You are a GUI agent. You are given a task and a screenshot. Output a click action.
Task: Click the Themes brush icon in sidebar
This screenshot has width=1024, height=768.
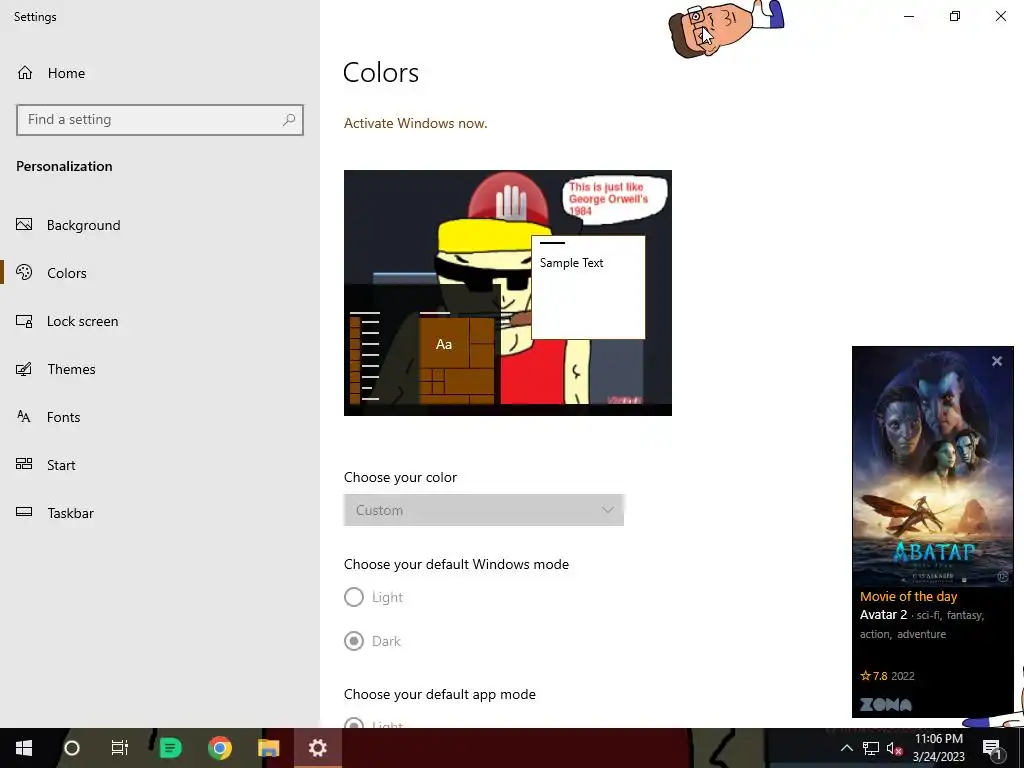pos(24,369)
